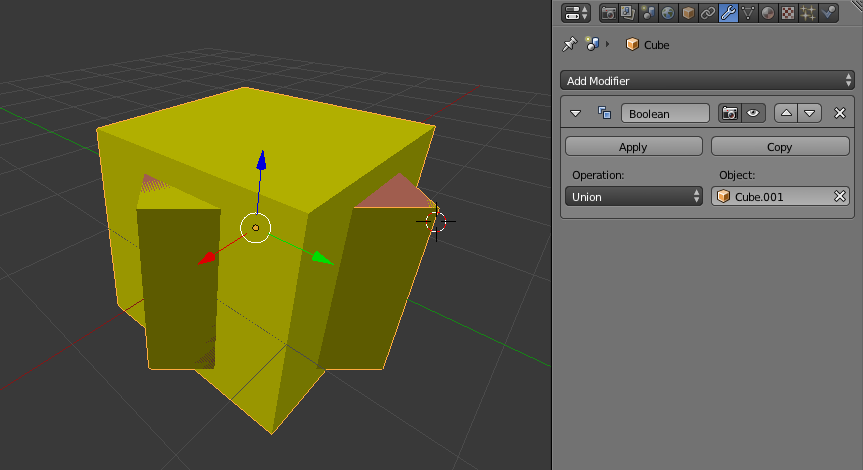Open the Render properties tab (camera icon)

pyautogui.click(x=609, y=13)
